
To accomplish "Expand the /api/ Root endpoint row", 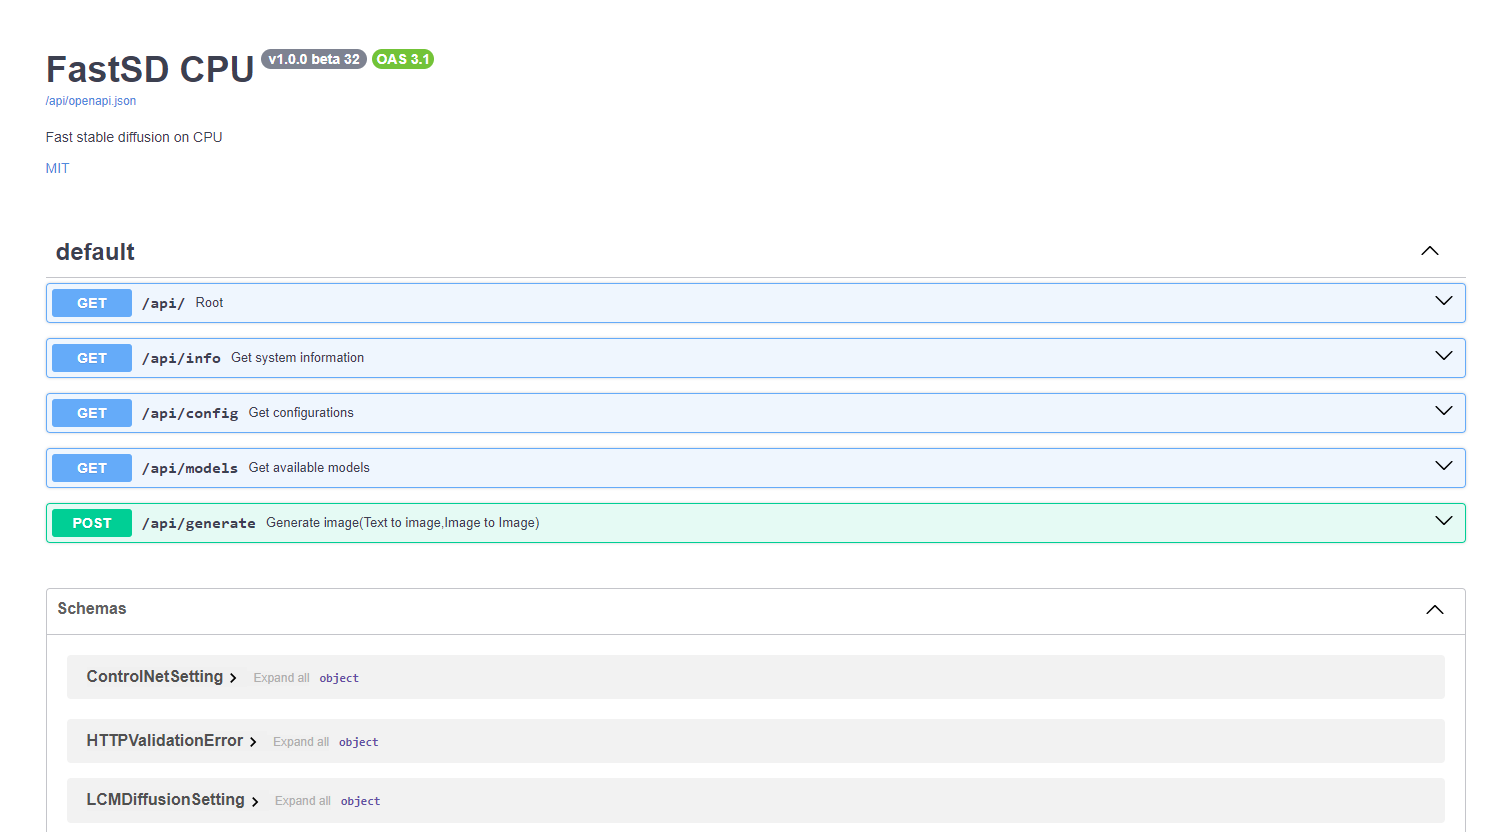I will pyautogui.click(x=1443, y=300).
